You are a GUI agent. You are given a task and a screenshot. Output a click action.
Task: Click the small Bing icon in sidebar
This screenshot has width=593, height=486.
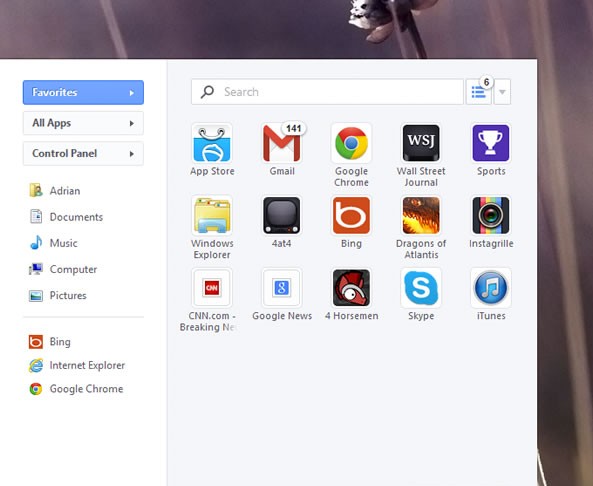click(x=36, y=342)
